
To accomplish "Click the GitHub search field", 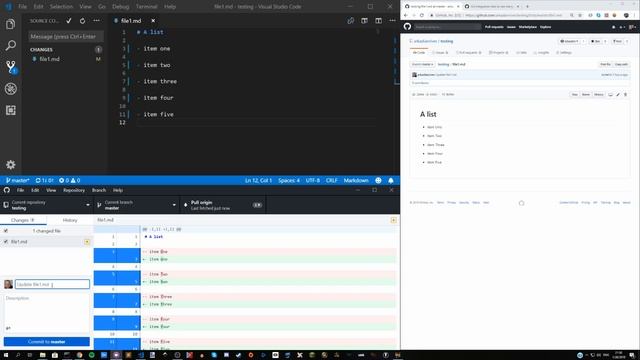I will pos(447,27).
